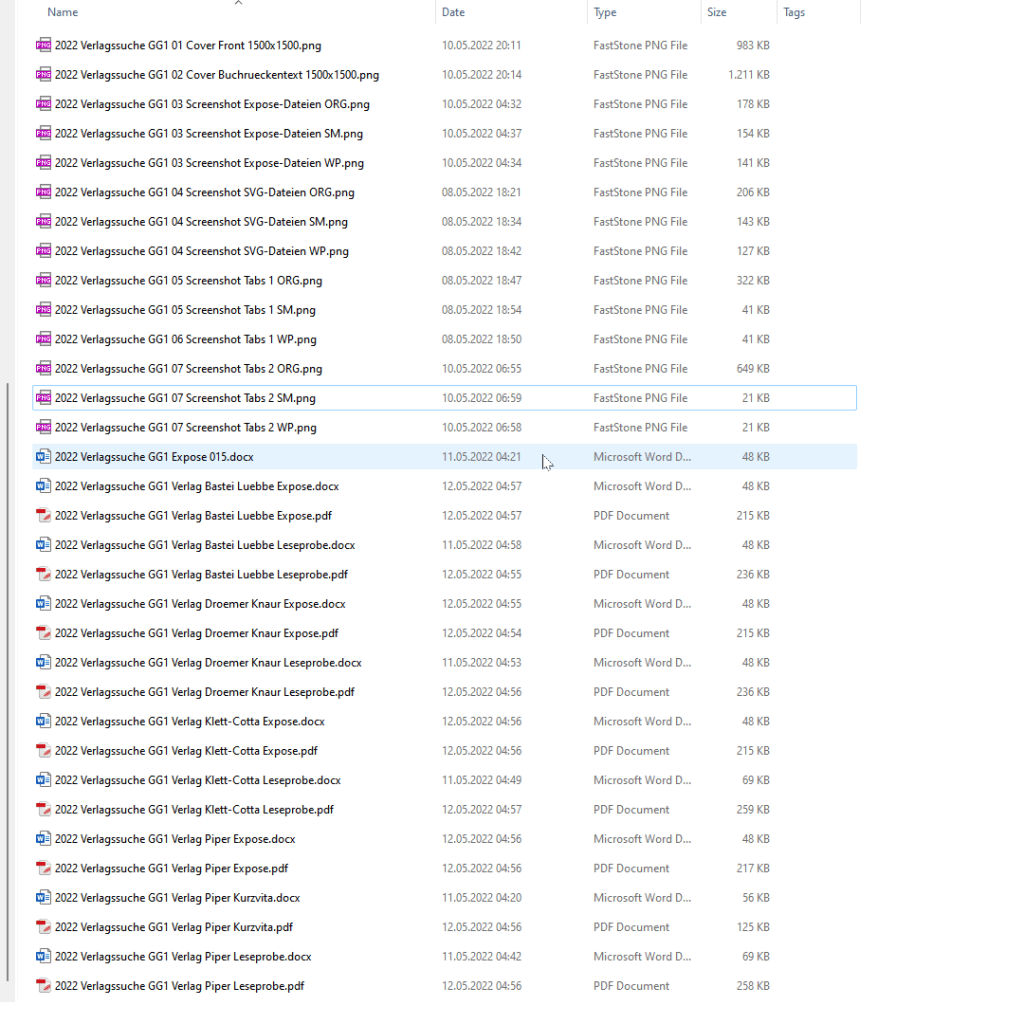The width and height of the screenshot is (1024, 1024).
Task: Click PDF icon of Droemer Knaur Leseprobe.pdf
Action: pyautogui.click(x=43, y=692)
